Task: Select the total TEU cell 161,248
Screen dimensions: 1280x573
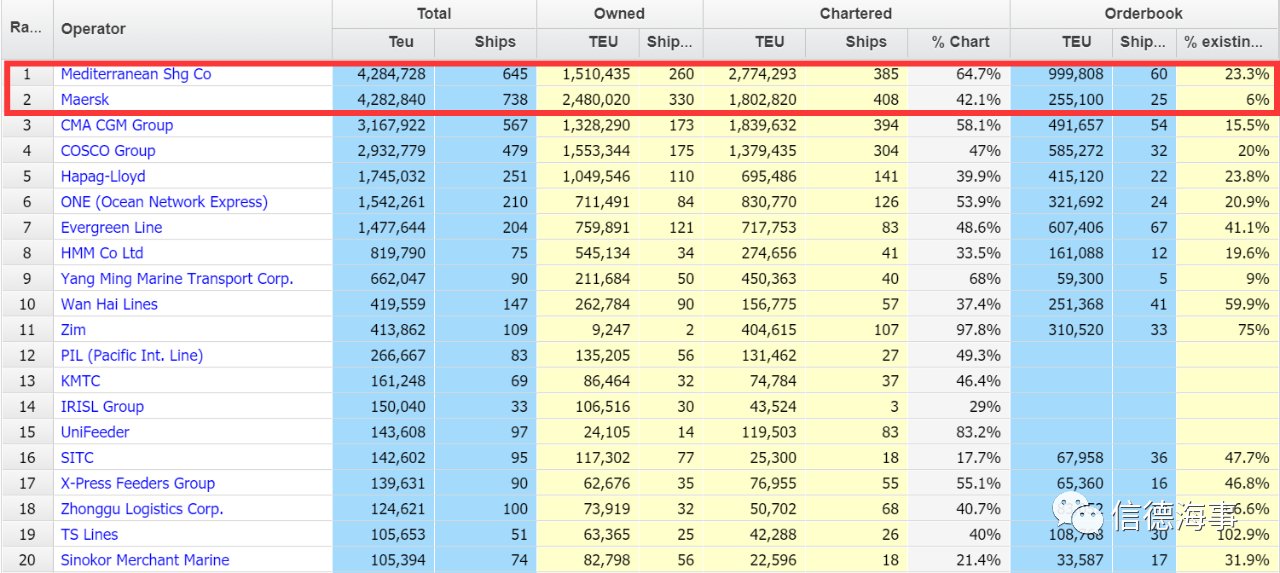Action: (383, 381)
